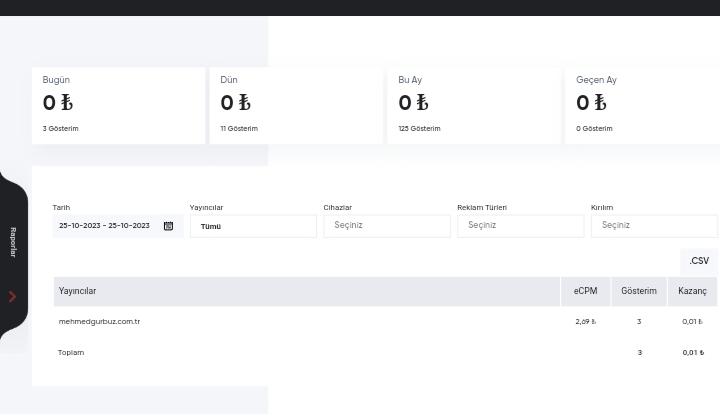The height and width of the screenshot is (414, 720).
Task: Open the Cihazlar Seçiniz dropdown
Action: [x=387, y=226]
